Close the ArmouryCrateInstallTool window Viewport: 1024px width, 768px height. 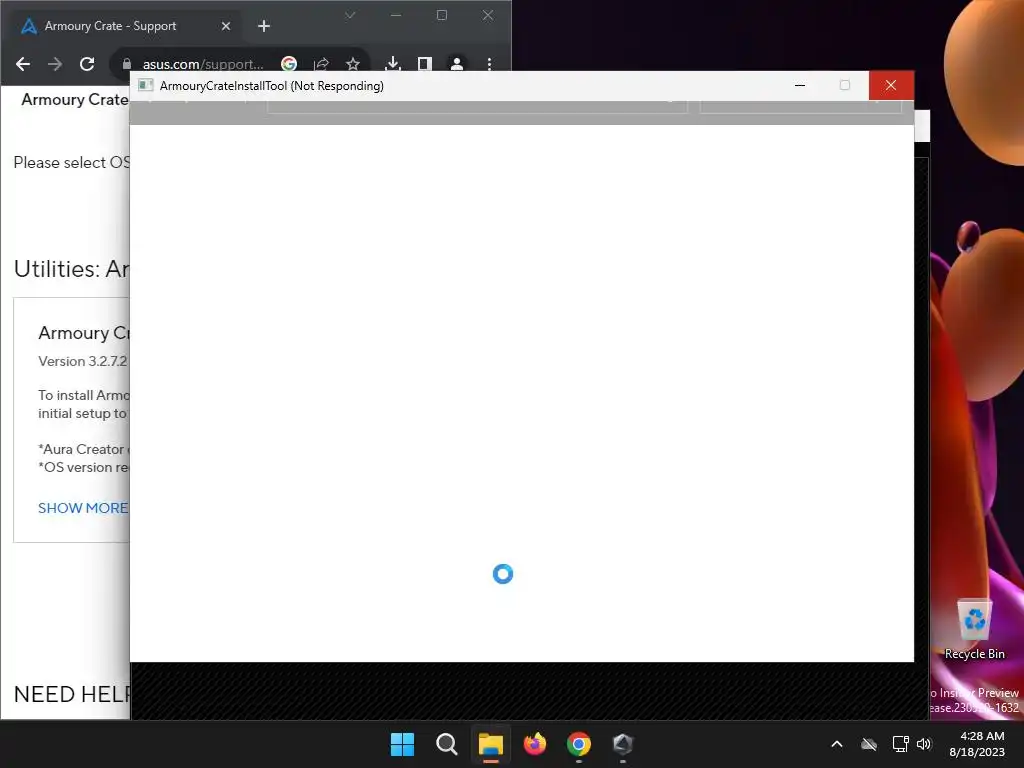click(891, 86)
